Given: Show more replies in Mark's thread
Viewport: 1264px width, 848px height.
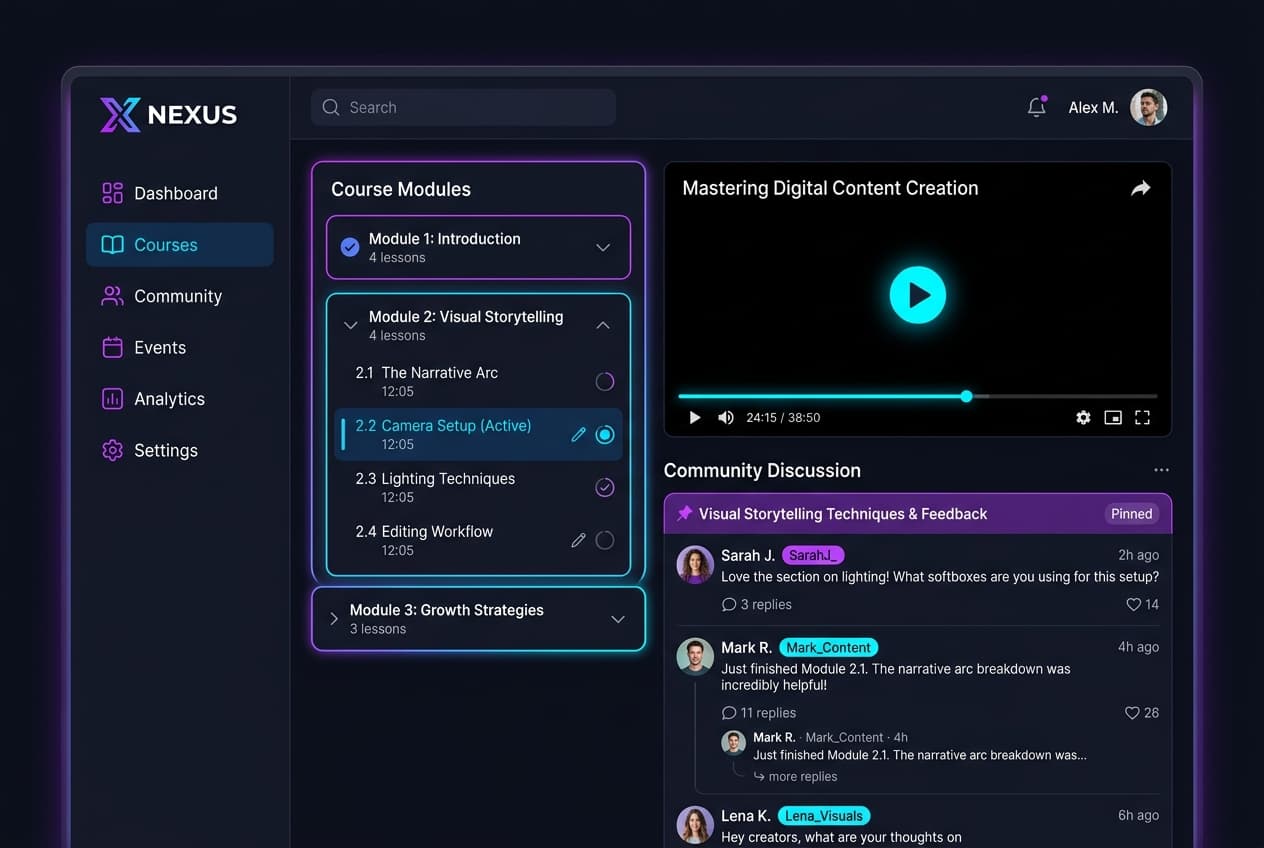Looking at the screenshot, I should tap(795, 777).
